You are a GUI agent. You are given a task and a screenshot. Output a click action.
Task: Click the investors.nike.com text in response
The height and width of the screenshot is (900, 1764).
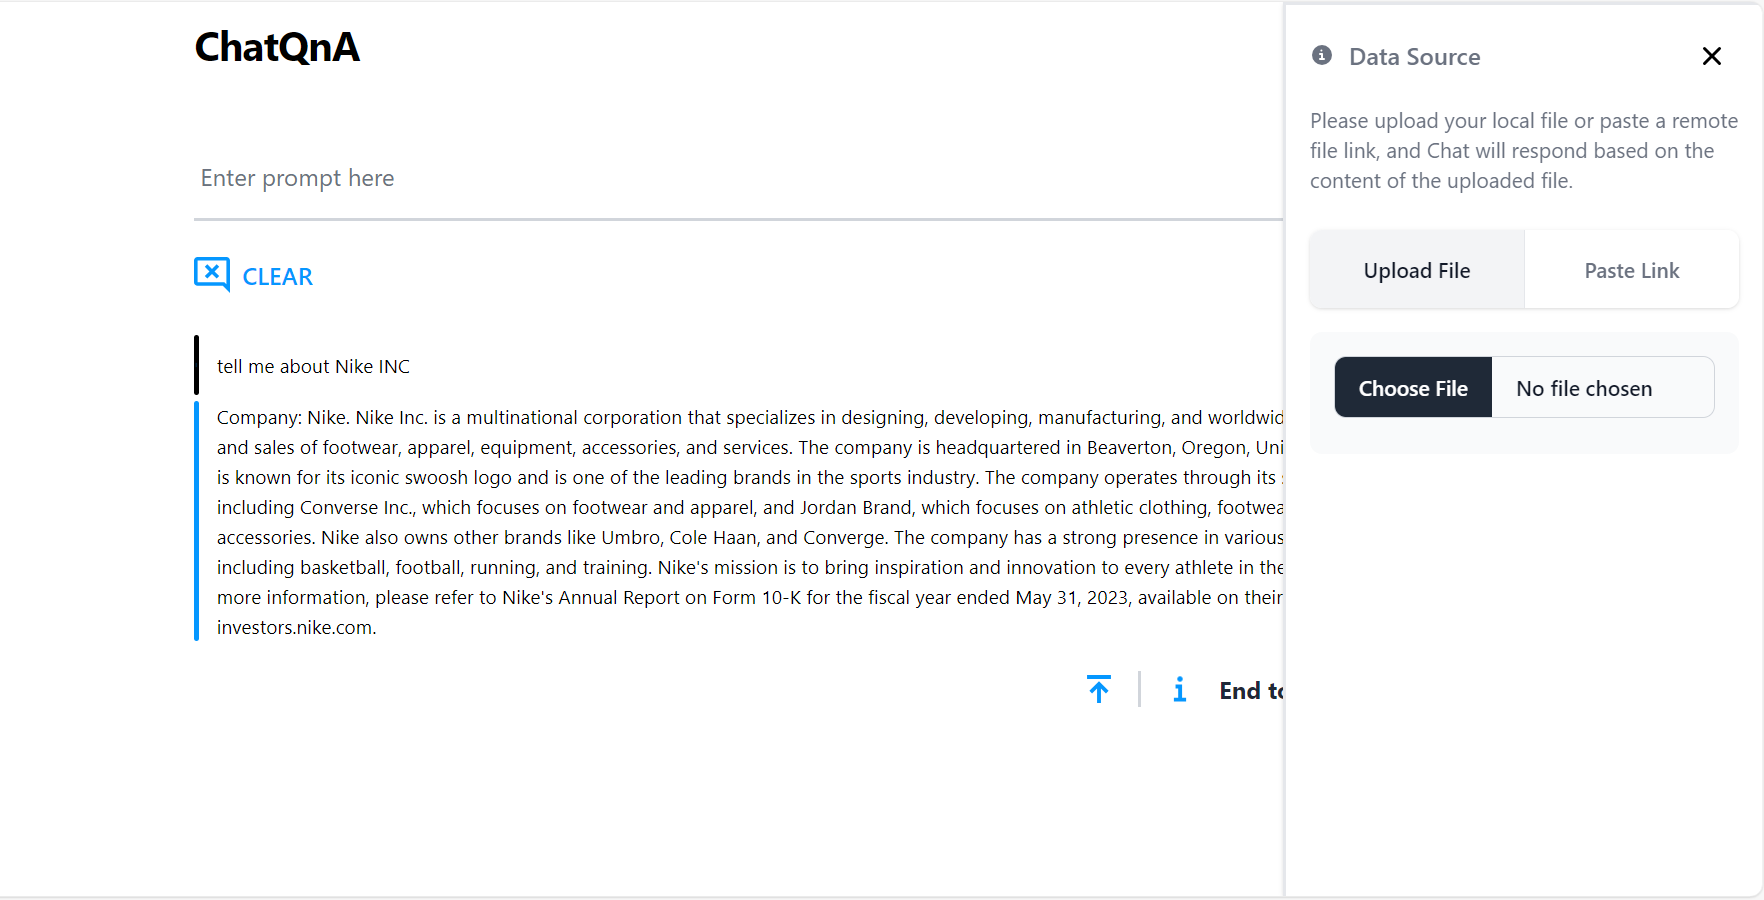(x=296, y=628)
